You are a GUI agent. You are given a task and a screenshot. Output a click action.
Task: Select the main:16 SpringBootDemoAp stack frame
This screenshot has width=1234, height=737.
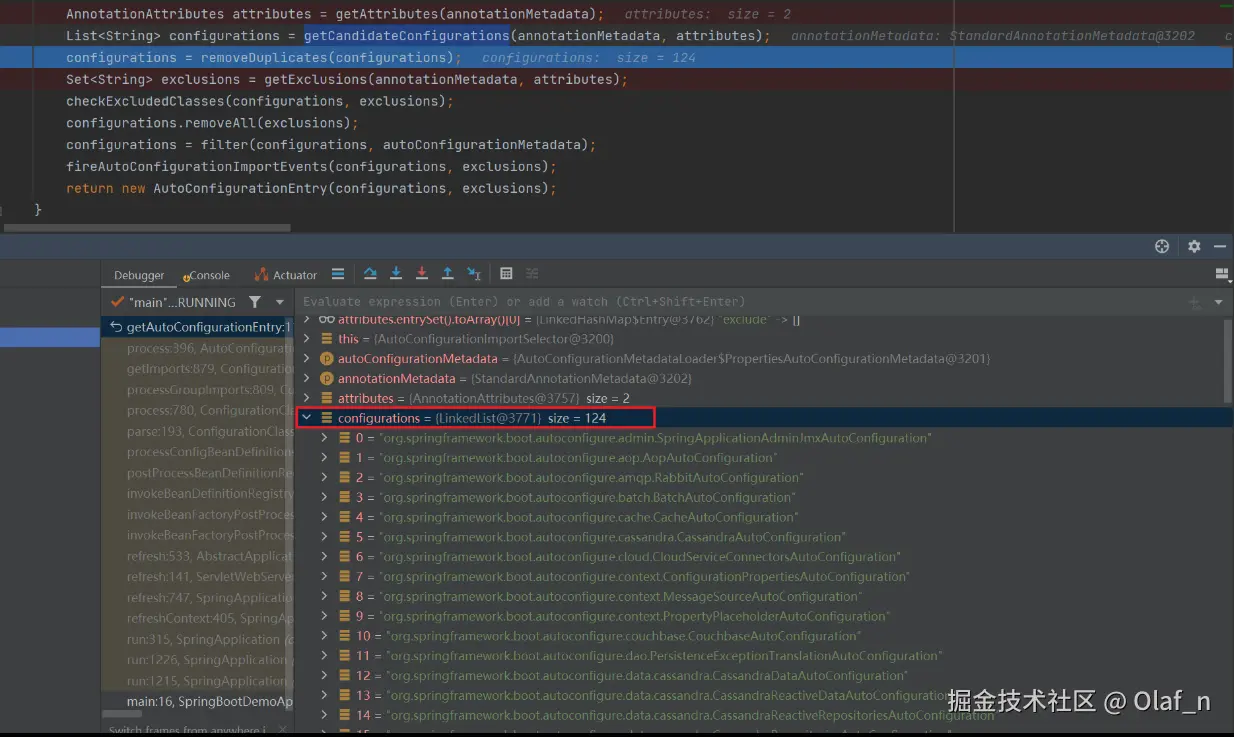[x=197, y=702]
